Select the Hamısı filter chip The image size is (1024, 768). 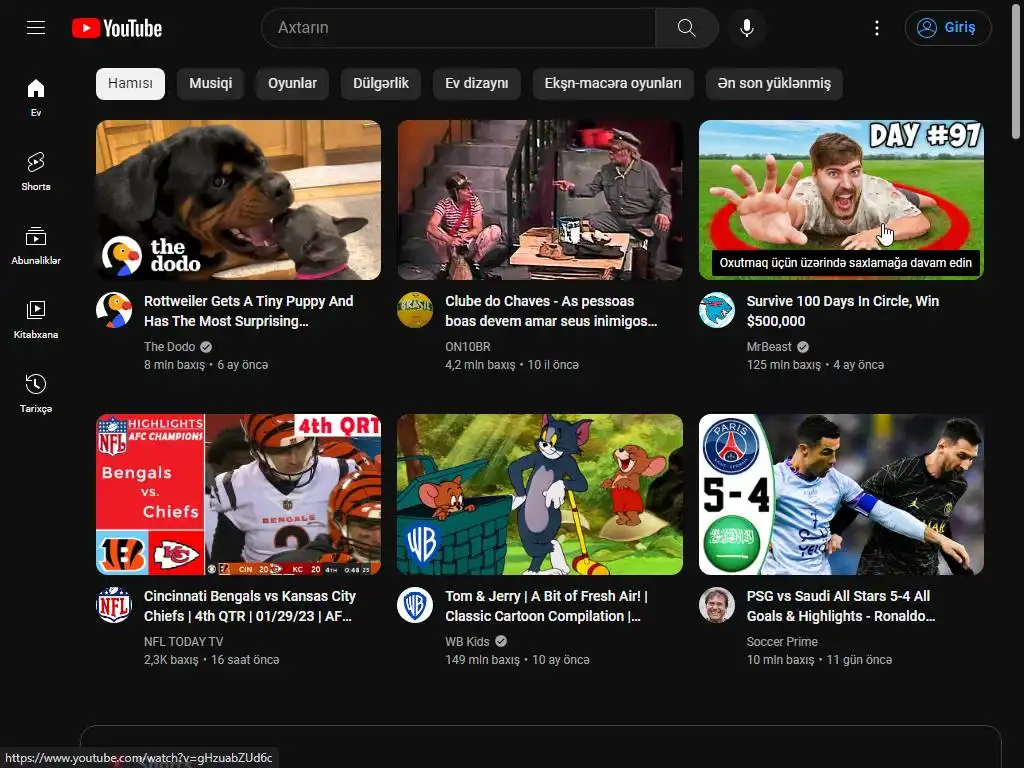coord(130,84)
